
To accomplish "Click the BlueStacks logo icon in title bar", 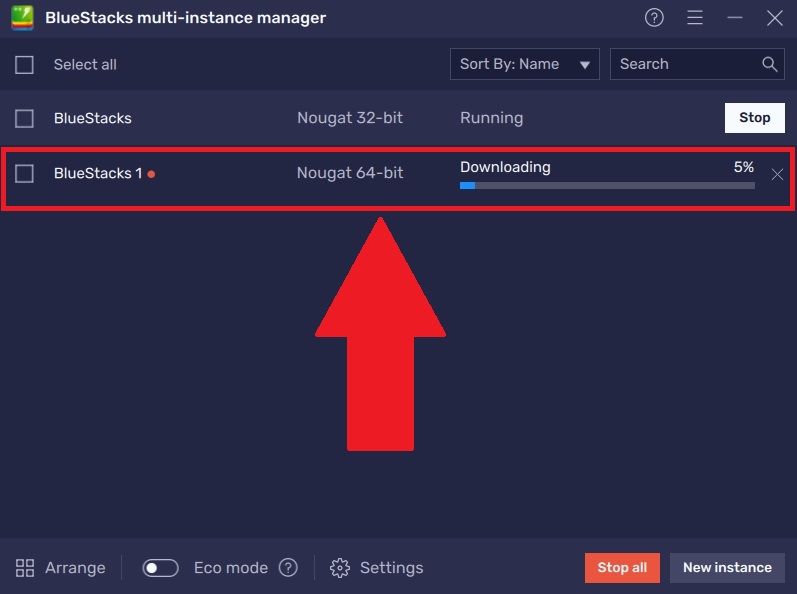I will tap(22, 18).
